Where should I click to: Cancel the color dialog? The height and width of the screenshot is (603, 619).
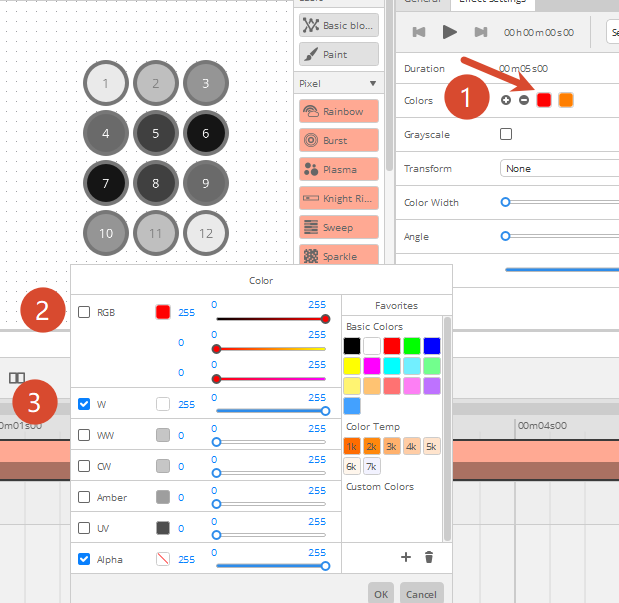[421, 594]
